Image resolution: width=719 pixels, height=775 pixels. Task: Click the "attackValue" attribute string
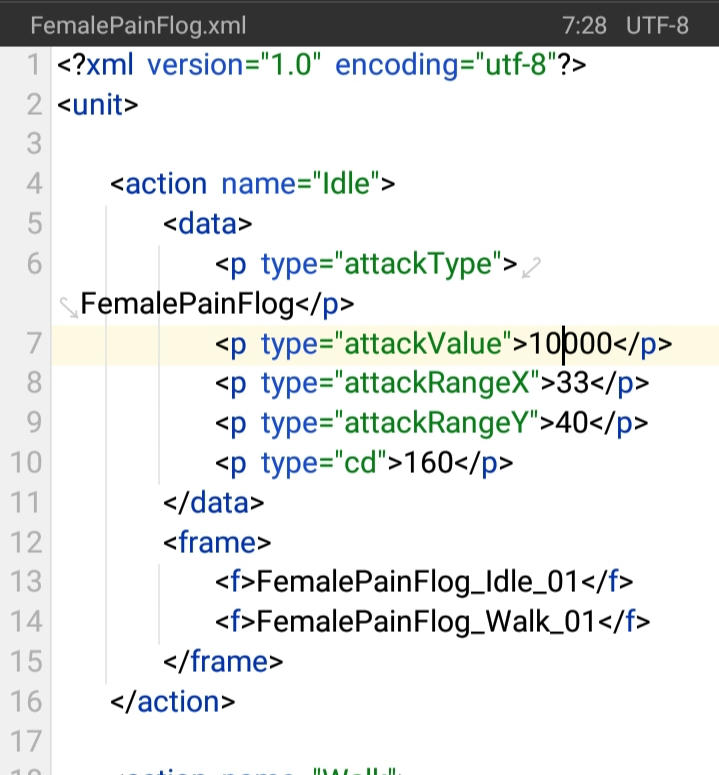tap(423, 343)
